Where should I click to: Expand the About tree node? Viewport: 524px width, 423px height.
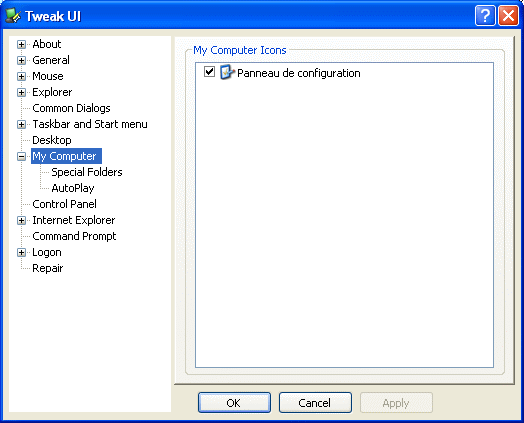(x=21, y=44)
